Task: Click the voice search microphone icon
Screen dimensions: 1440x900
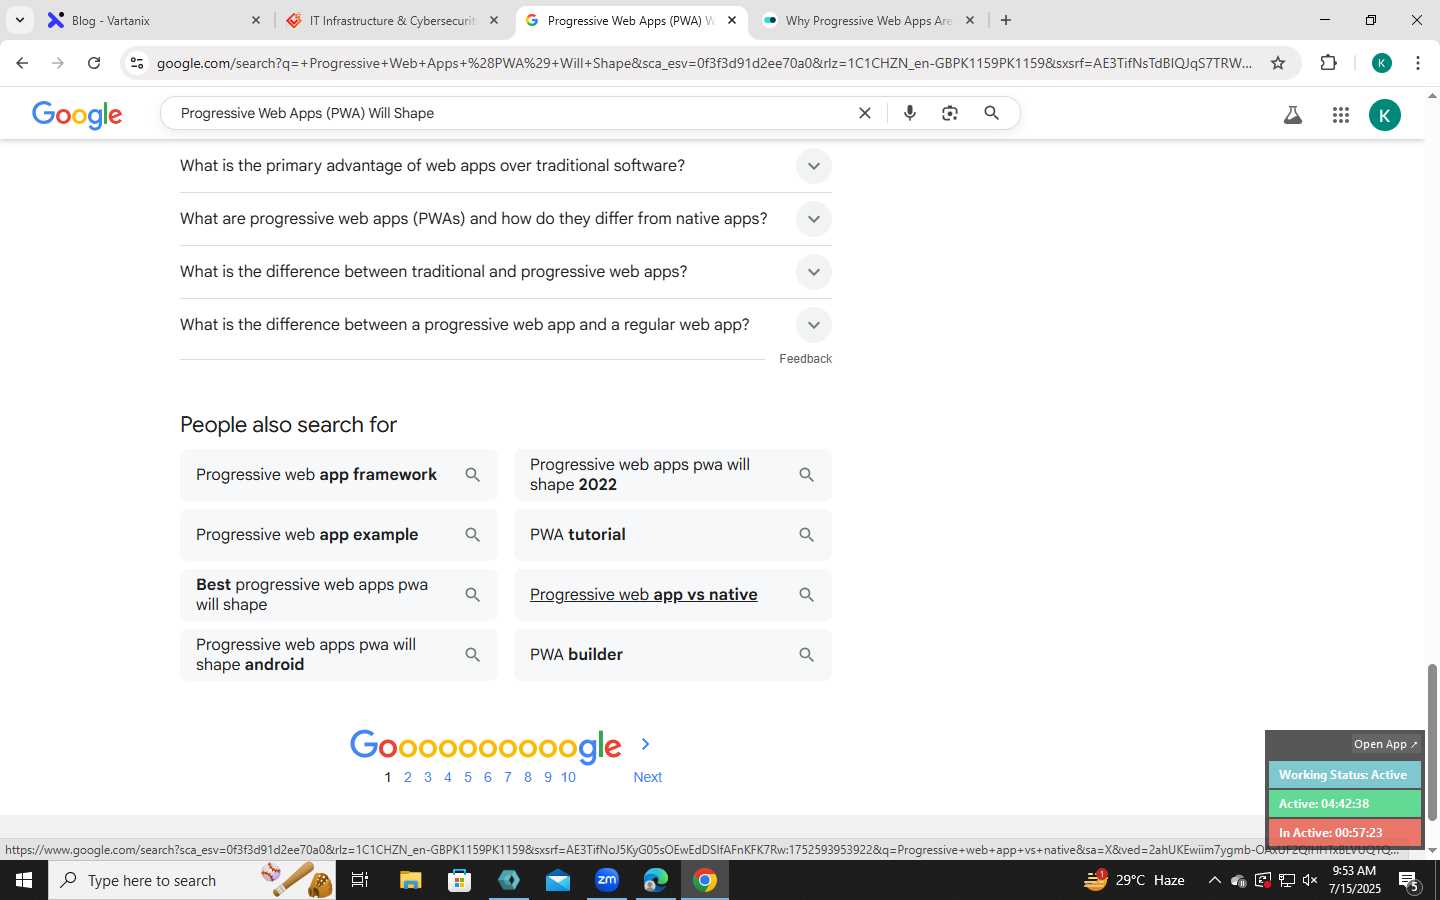Action: [909, 113]
